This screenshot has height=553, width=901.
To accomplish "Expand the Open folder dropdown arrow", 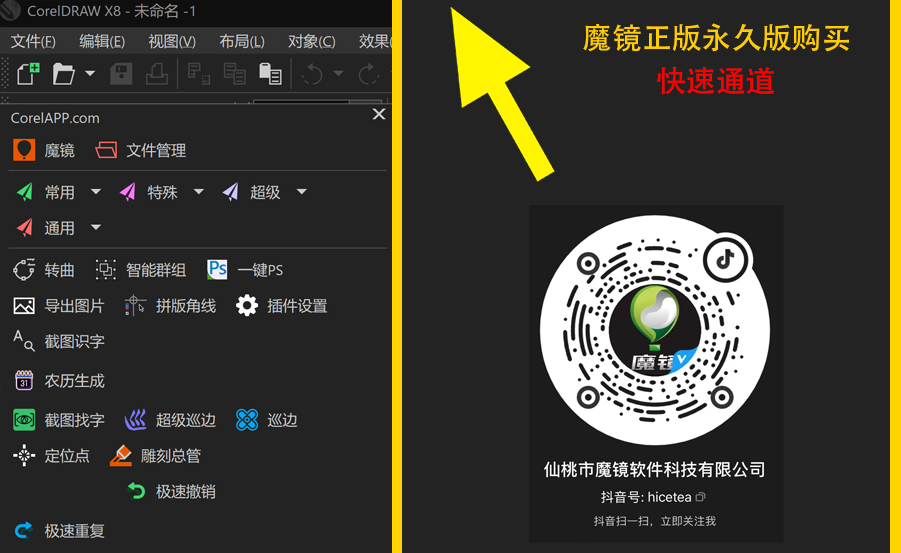I will pos(90,74).
